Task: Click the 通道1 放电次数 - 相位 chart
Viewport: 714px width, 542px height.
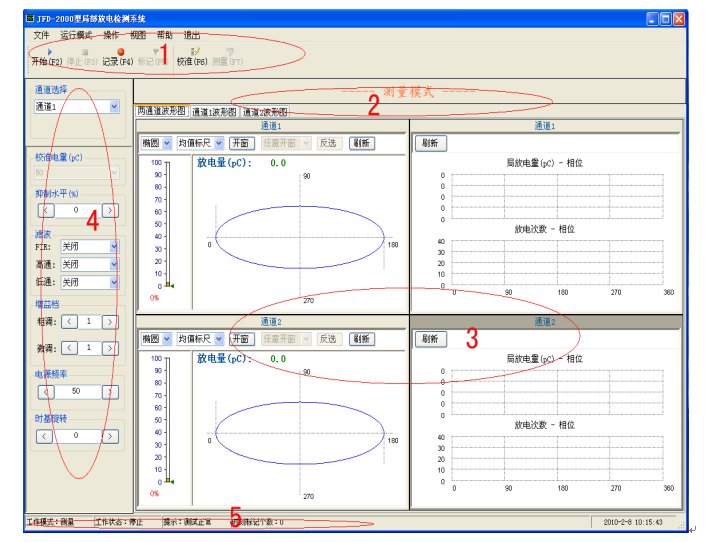Action: tap(557, 263)
